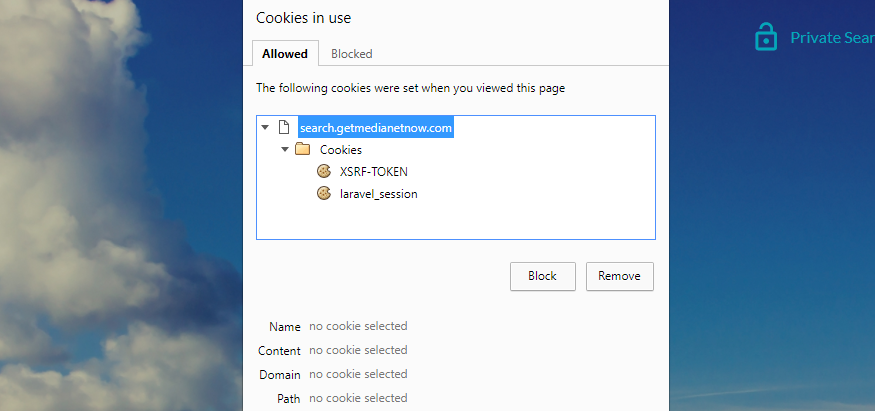
Task: Click the cookie icon next to XSRF-TOKEN
Action: [323, 172]
